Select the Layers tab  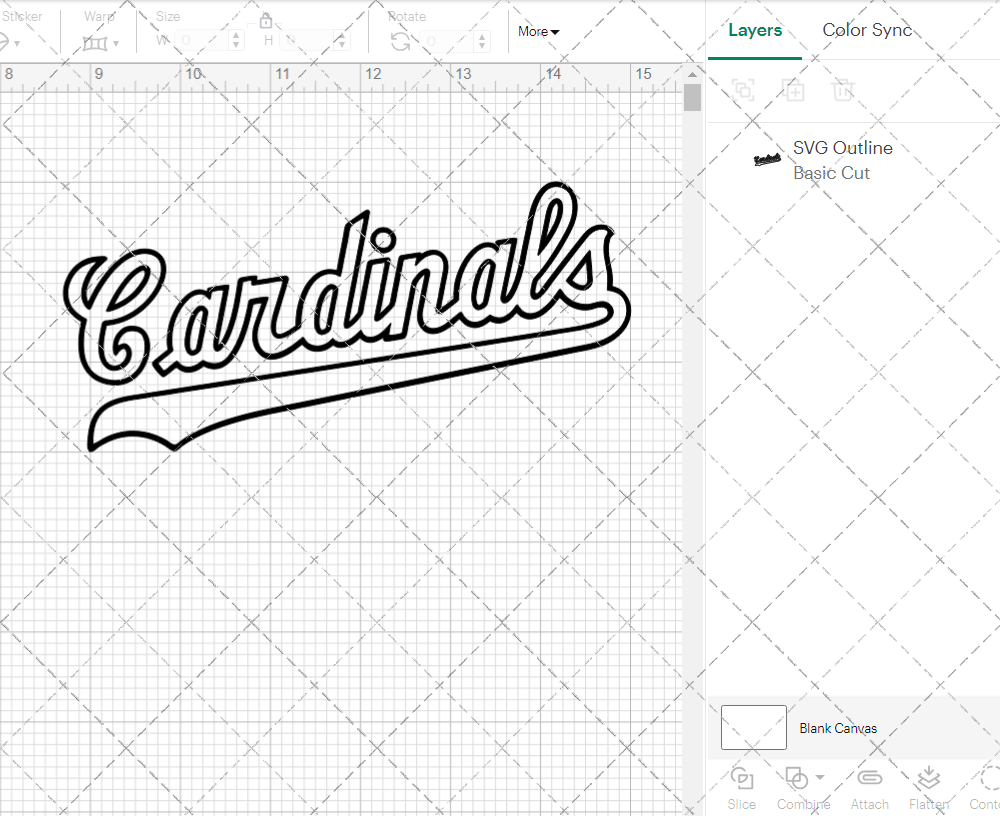(x=755, y=30)
